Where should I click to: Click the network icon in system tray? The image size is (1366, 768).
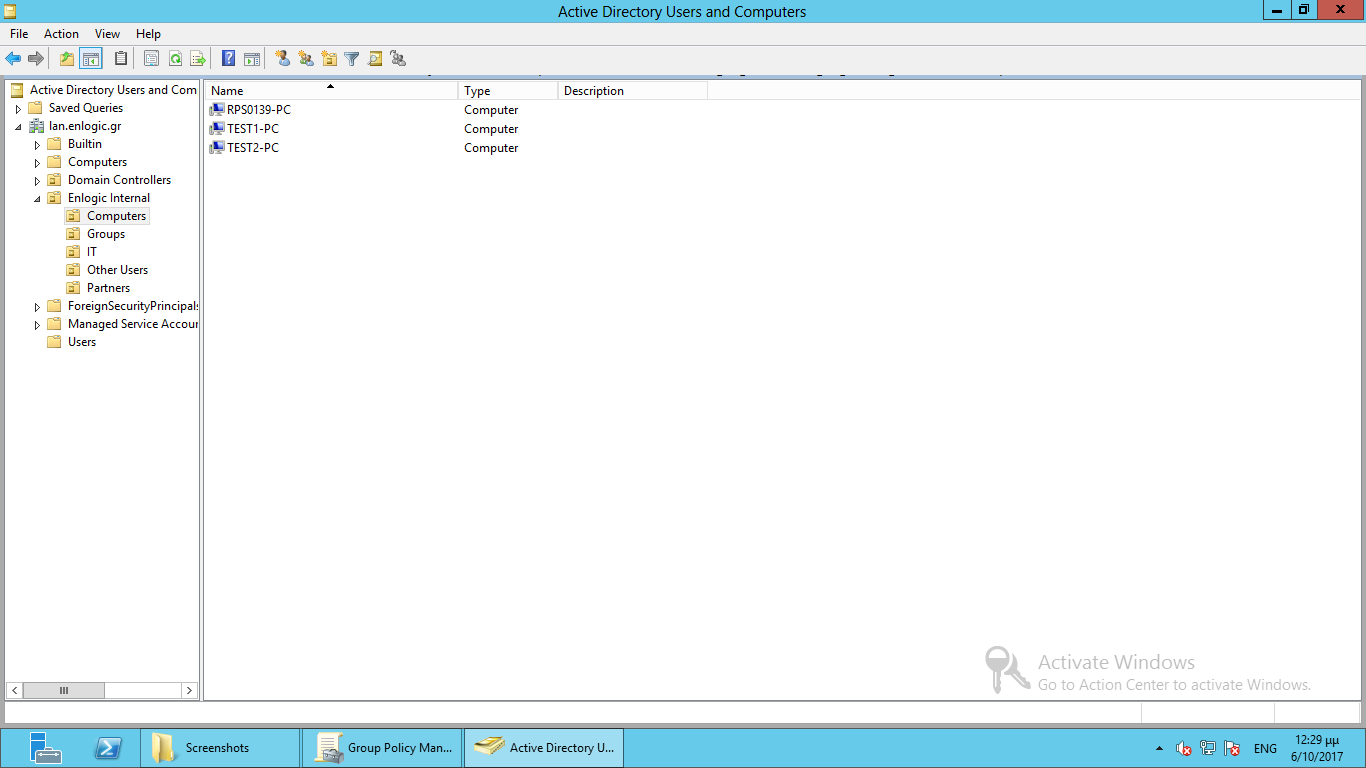[x=1208, y=748]
